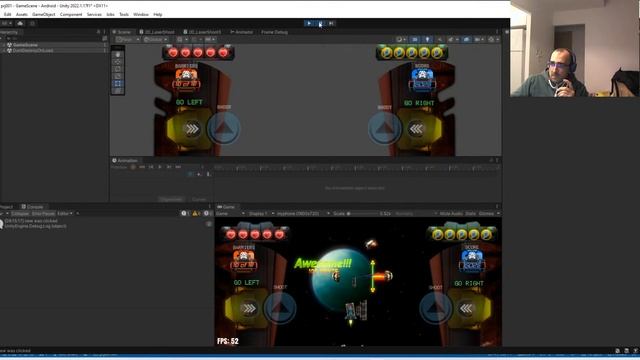Select the Animation panel tab
640x360 pixels.
coord(125,160)
